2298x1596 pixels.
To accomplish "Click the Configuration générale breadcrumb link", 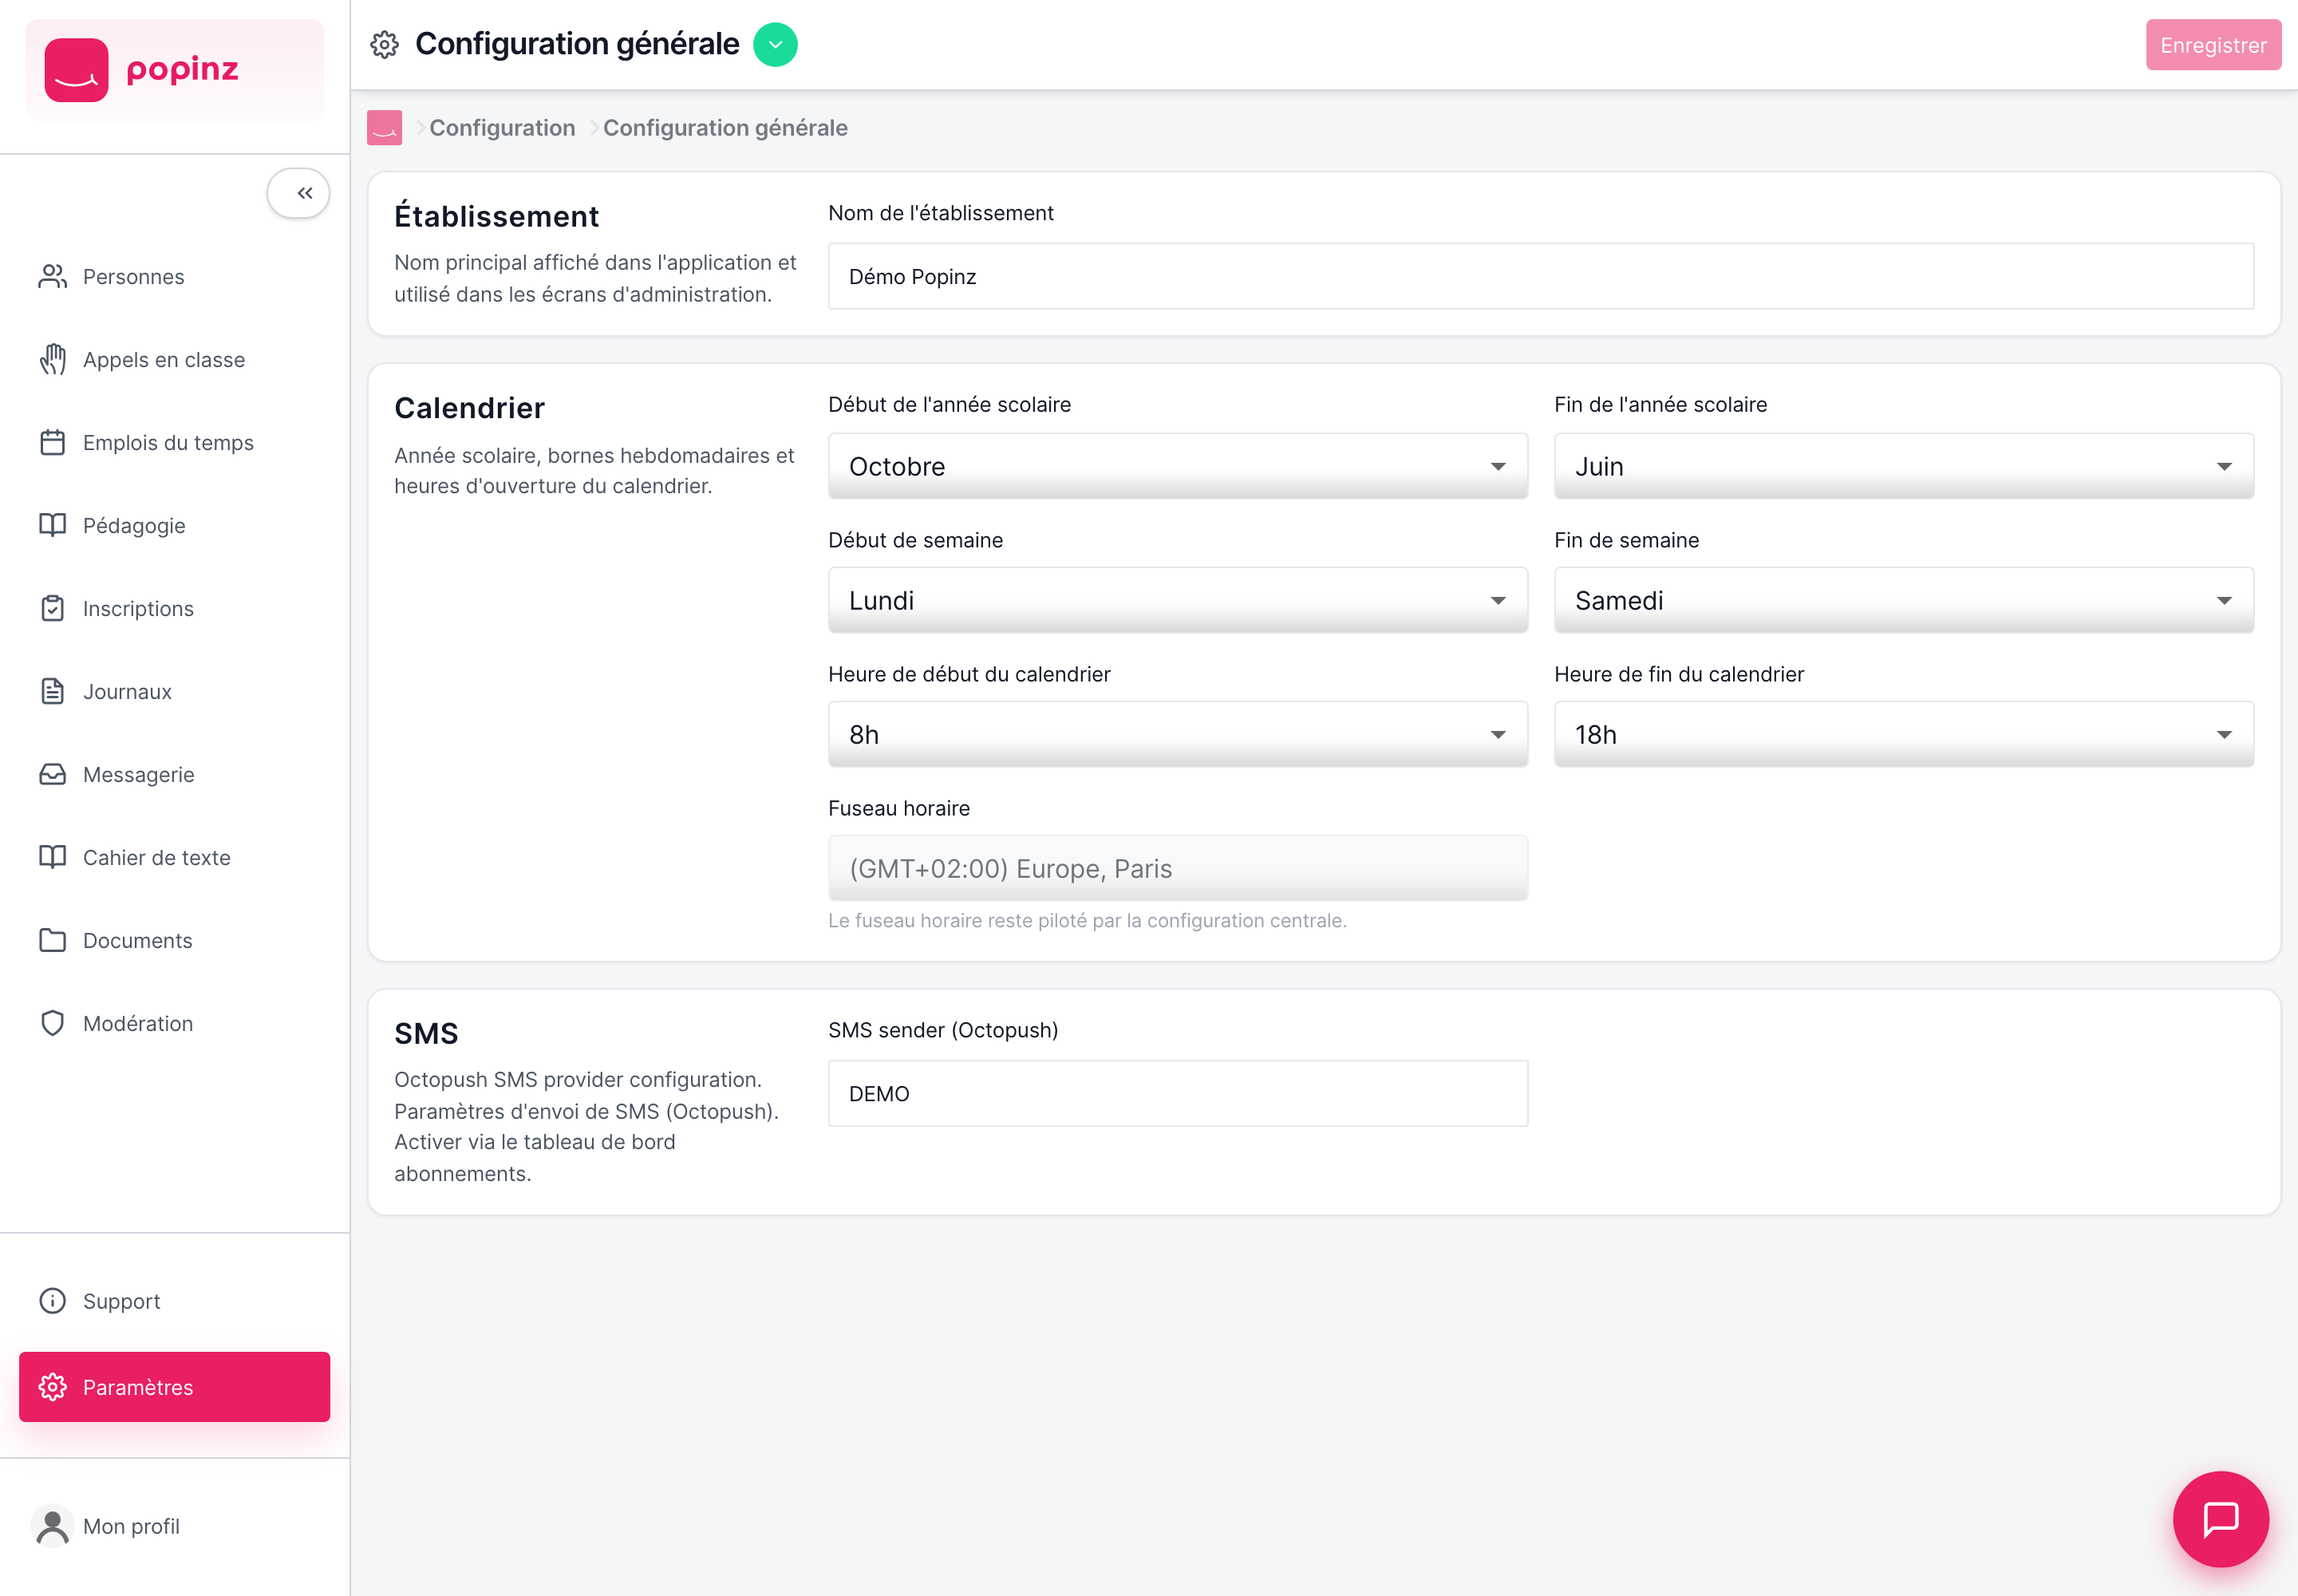I will click(725, 128).
